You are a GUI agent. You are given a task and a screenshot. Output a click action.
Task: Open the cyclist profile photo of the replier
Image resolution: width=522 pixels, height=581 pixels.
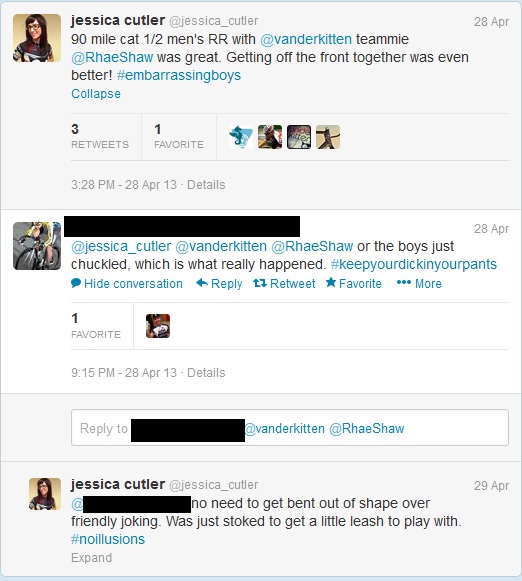pyautogui.click(x=37, y=246)
